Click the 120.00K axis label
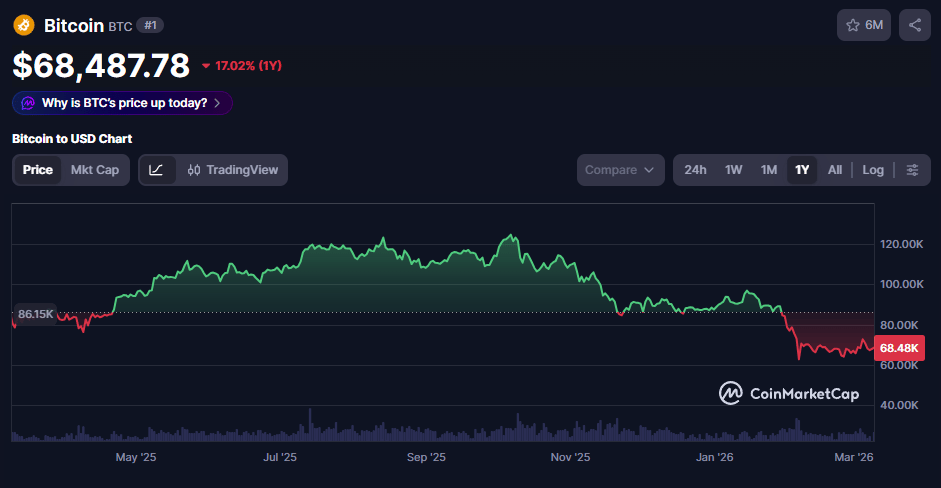 [901, 244]
